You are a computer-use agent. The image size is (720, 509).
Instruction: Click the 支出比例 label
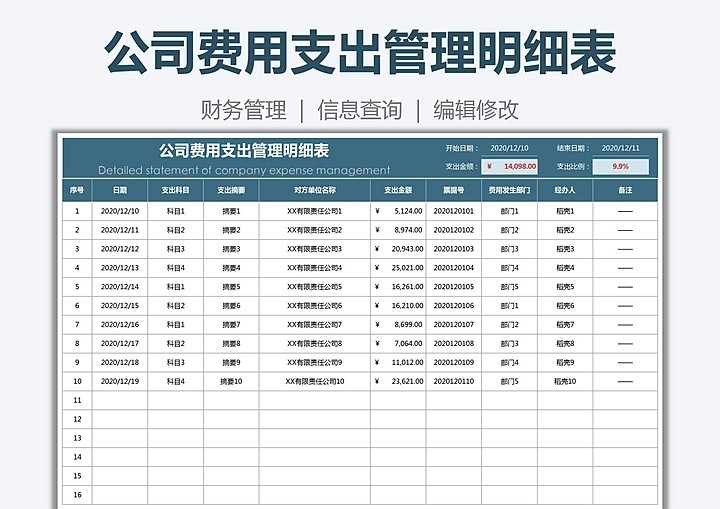(573, 166)
